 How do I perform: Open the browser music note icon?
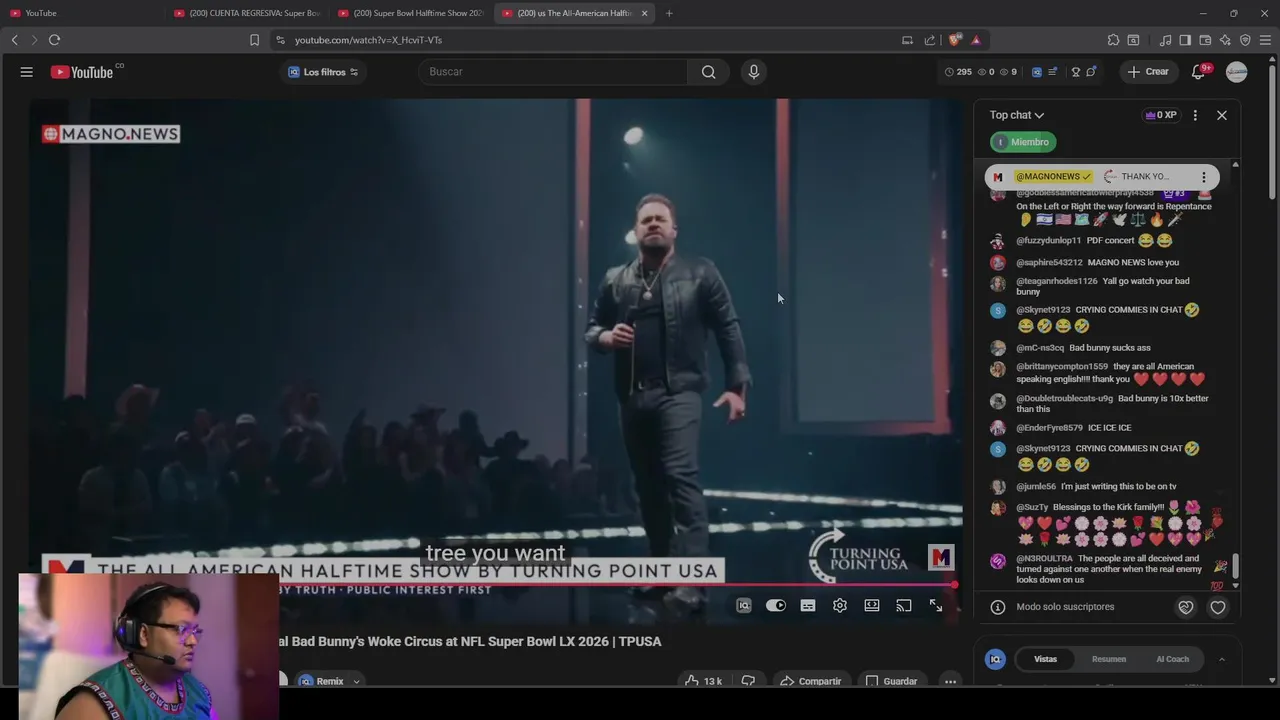click(x=1165, y=40)
